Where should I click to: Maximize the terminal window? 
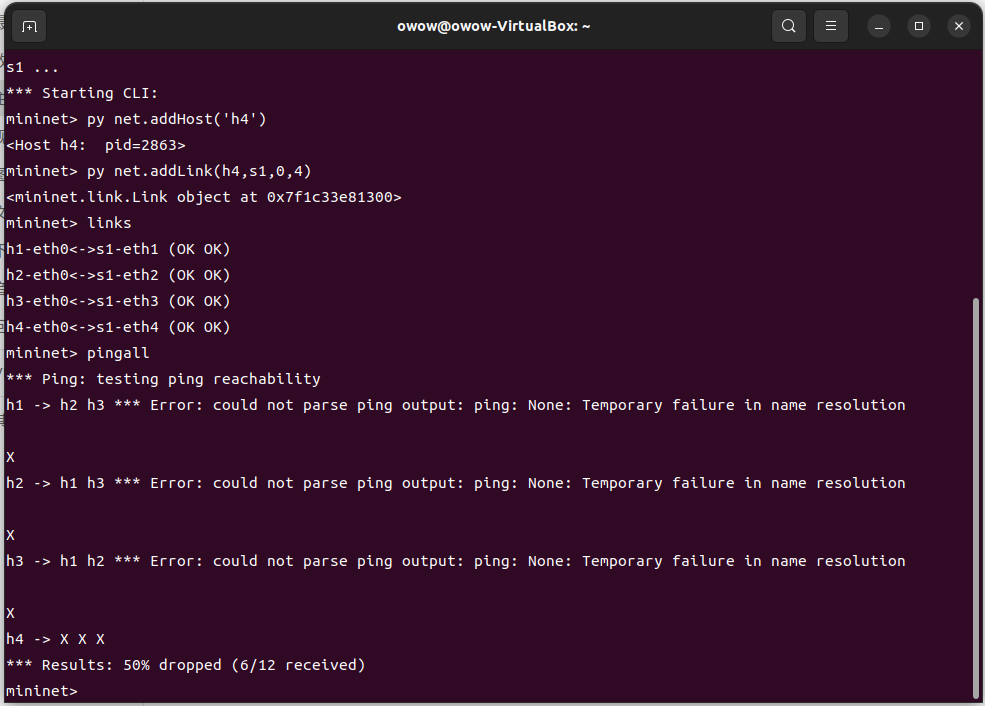point(919,26)
